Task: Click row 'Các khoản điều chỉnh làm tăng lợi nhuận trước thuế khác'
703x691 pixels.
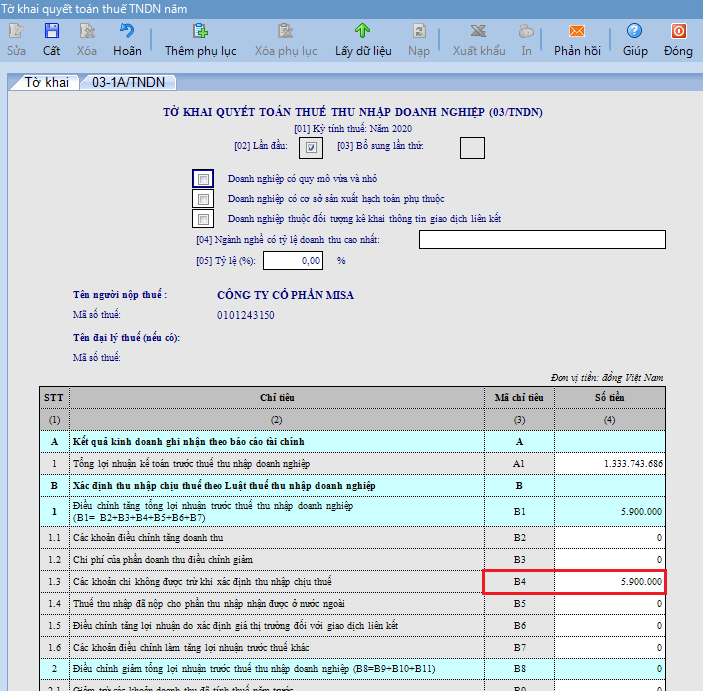Action: (x=352, y=648)
